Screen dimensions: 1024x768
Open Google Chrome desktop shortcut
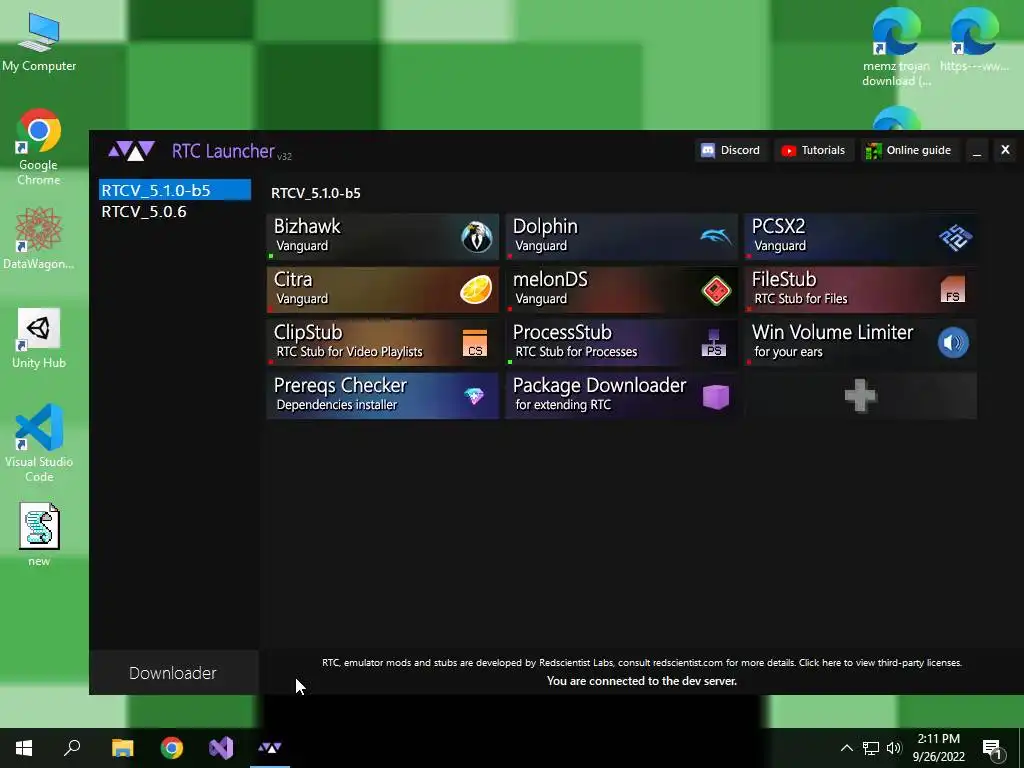tap(39, 147)
